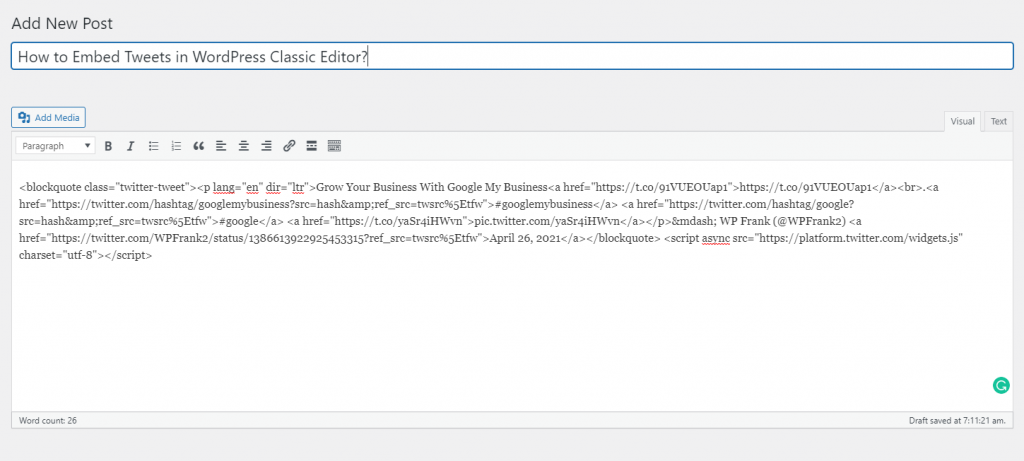1024x461 pixels.
Task: Click the "Word count: 26" status text
Action: (48, 421)
